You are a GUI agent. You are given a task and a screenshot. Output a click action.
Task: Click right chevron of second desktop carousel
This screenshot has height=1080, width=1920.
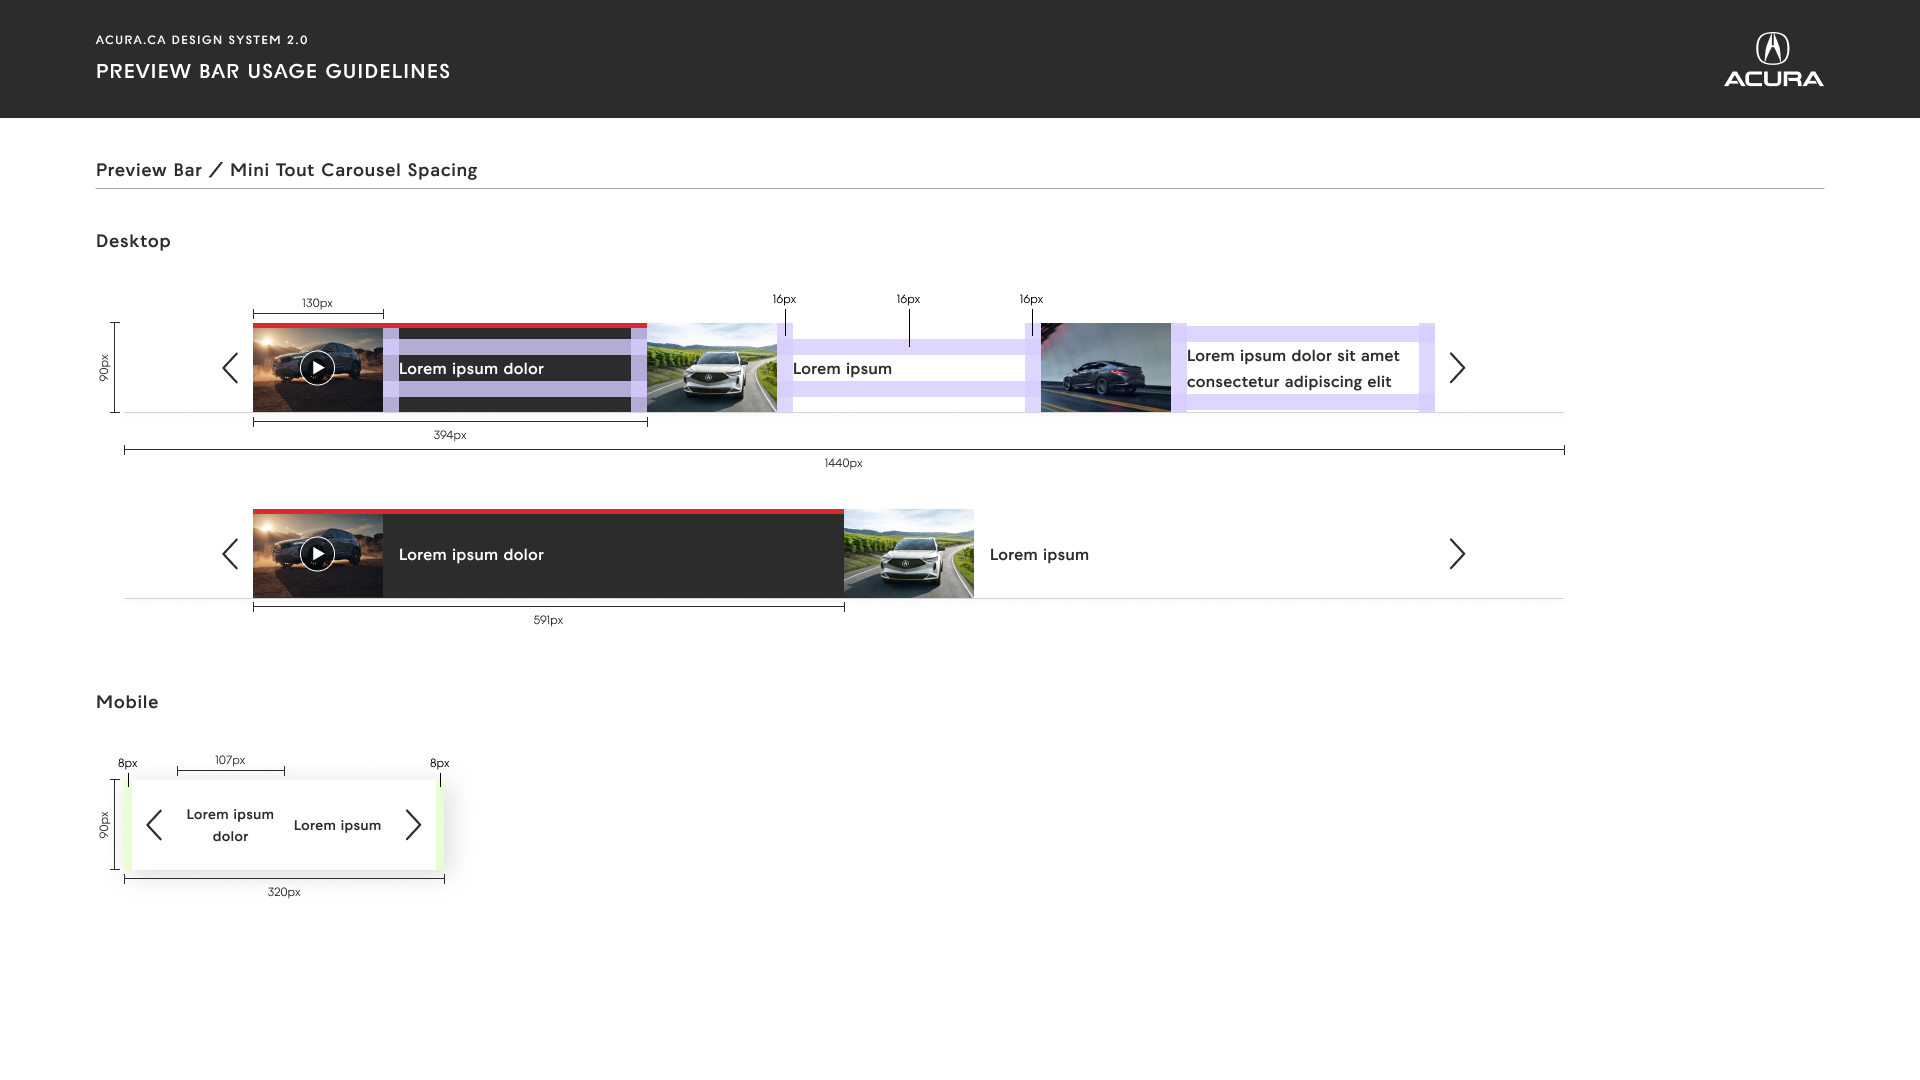pos(1457,554)
